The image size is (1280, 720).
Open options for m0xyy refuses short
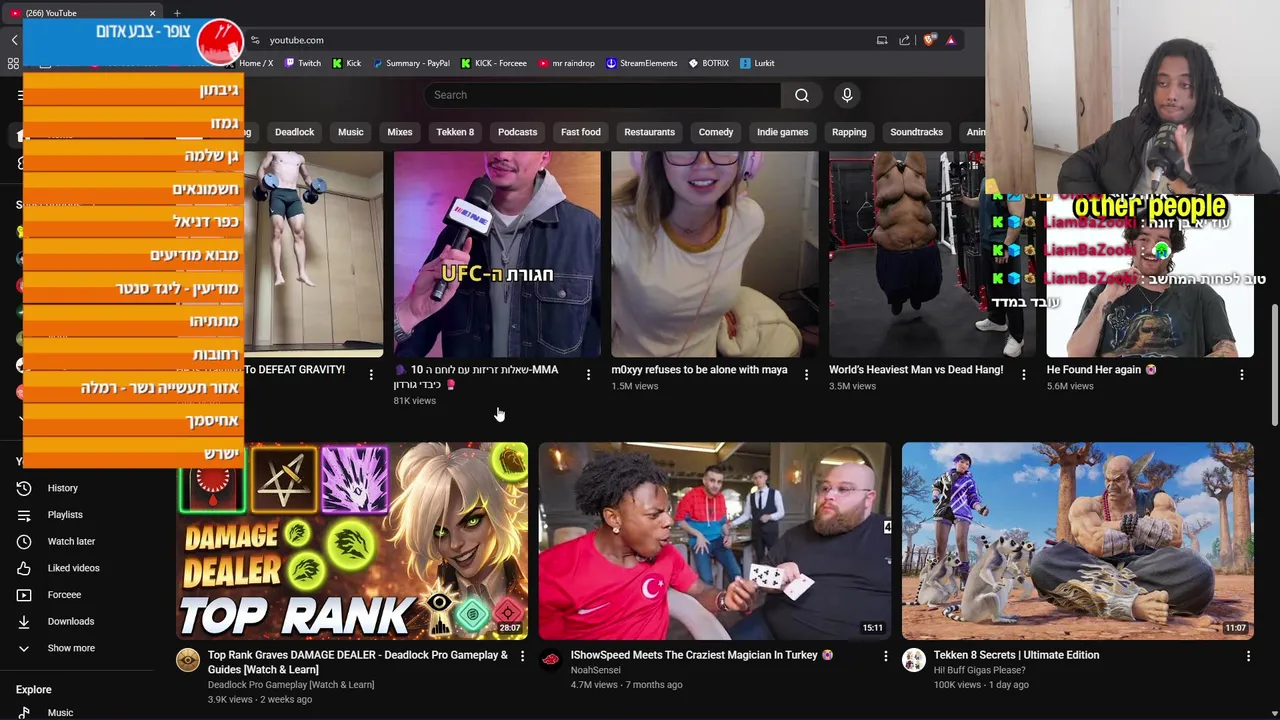(806, 375)
